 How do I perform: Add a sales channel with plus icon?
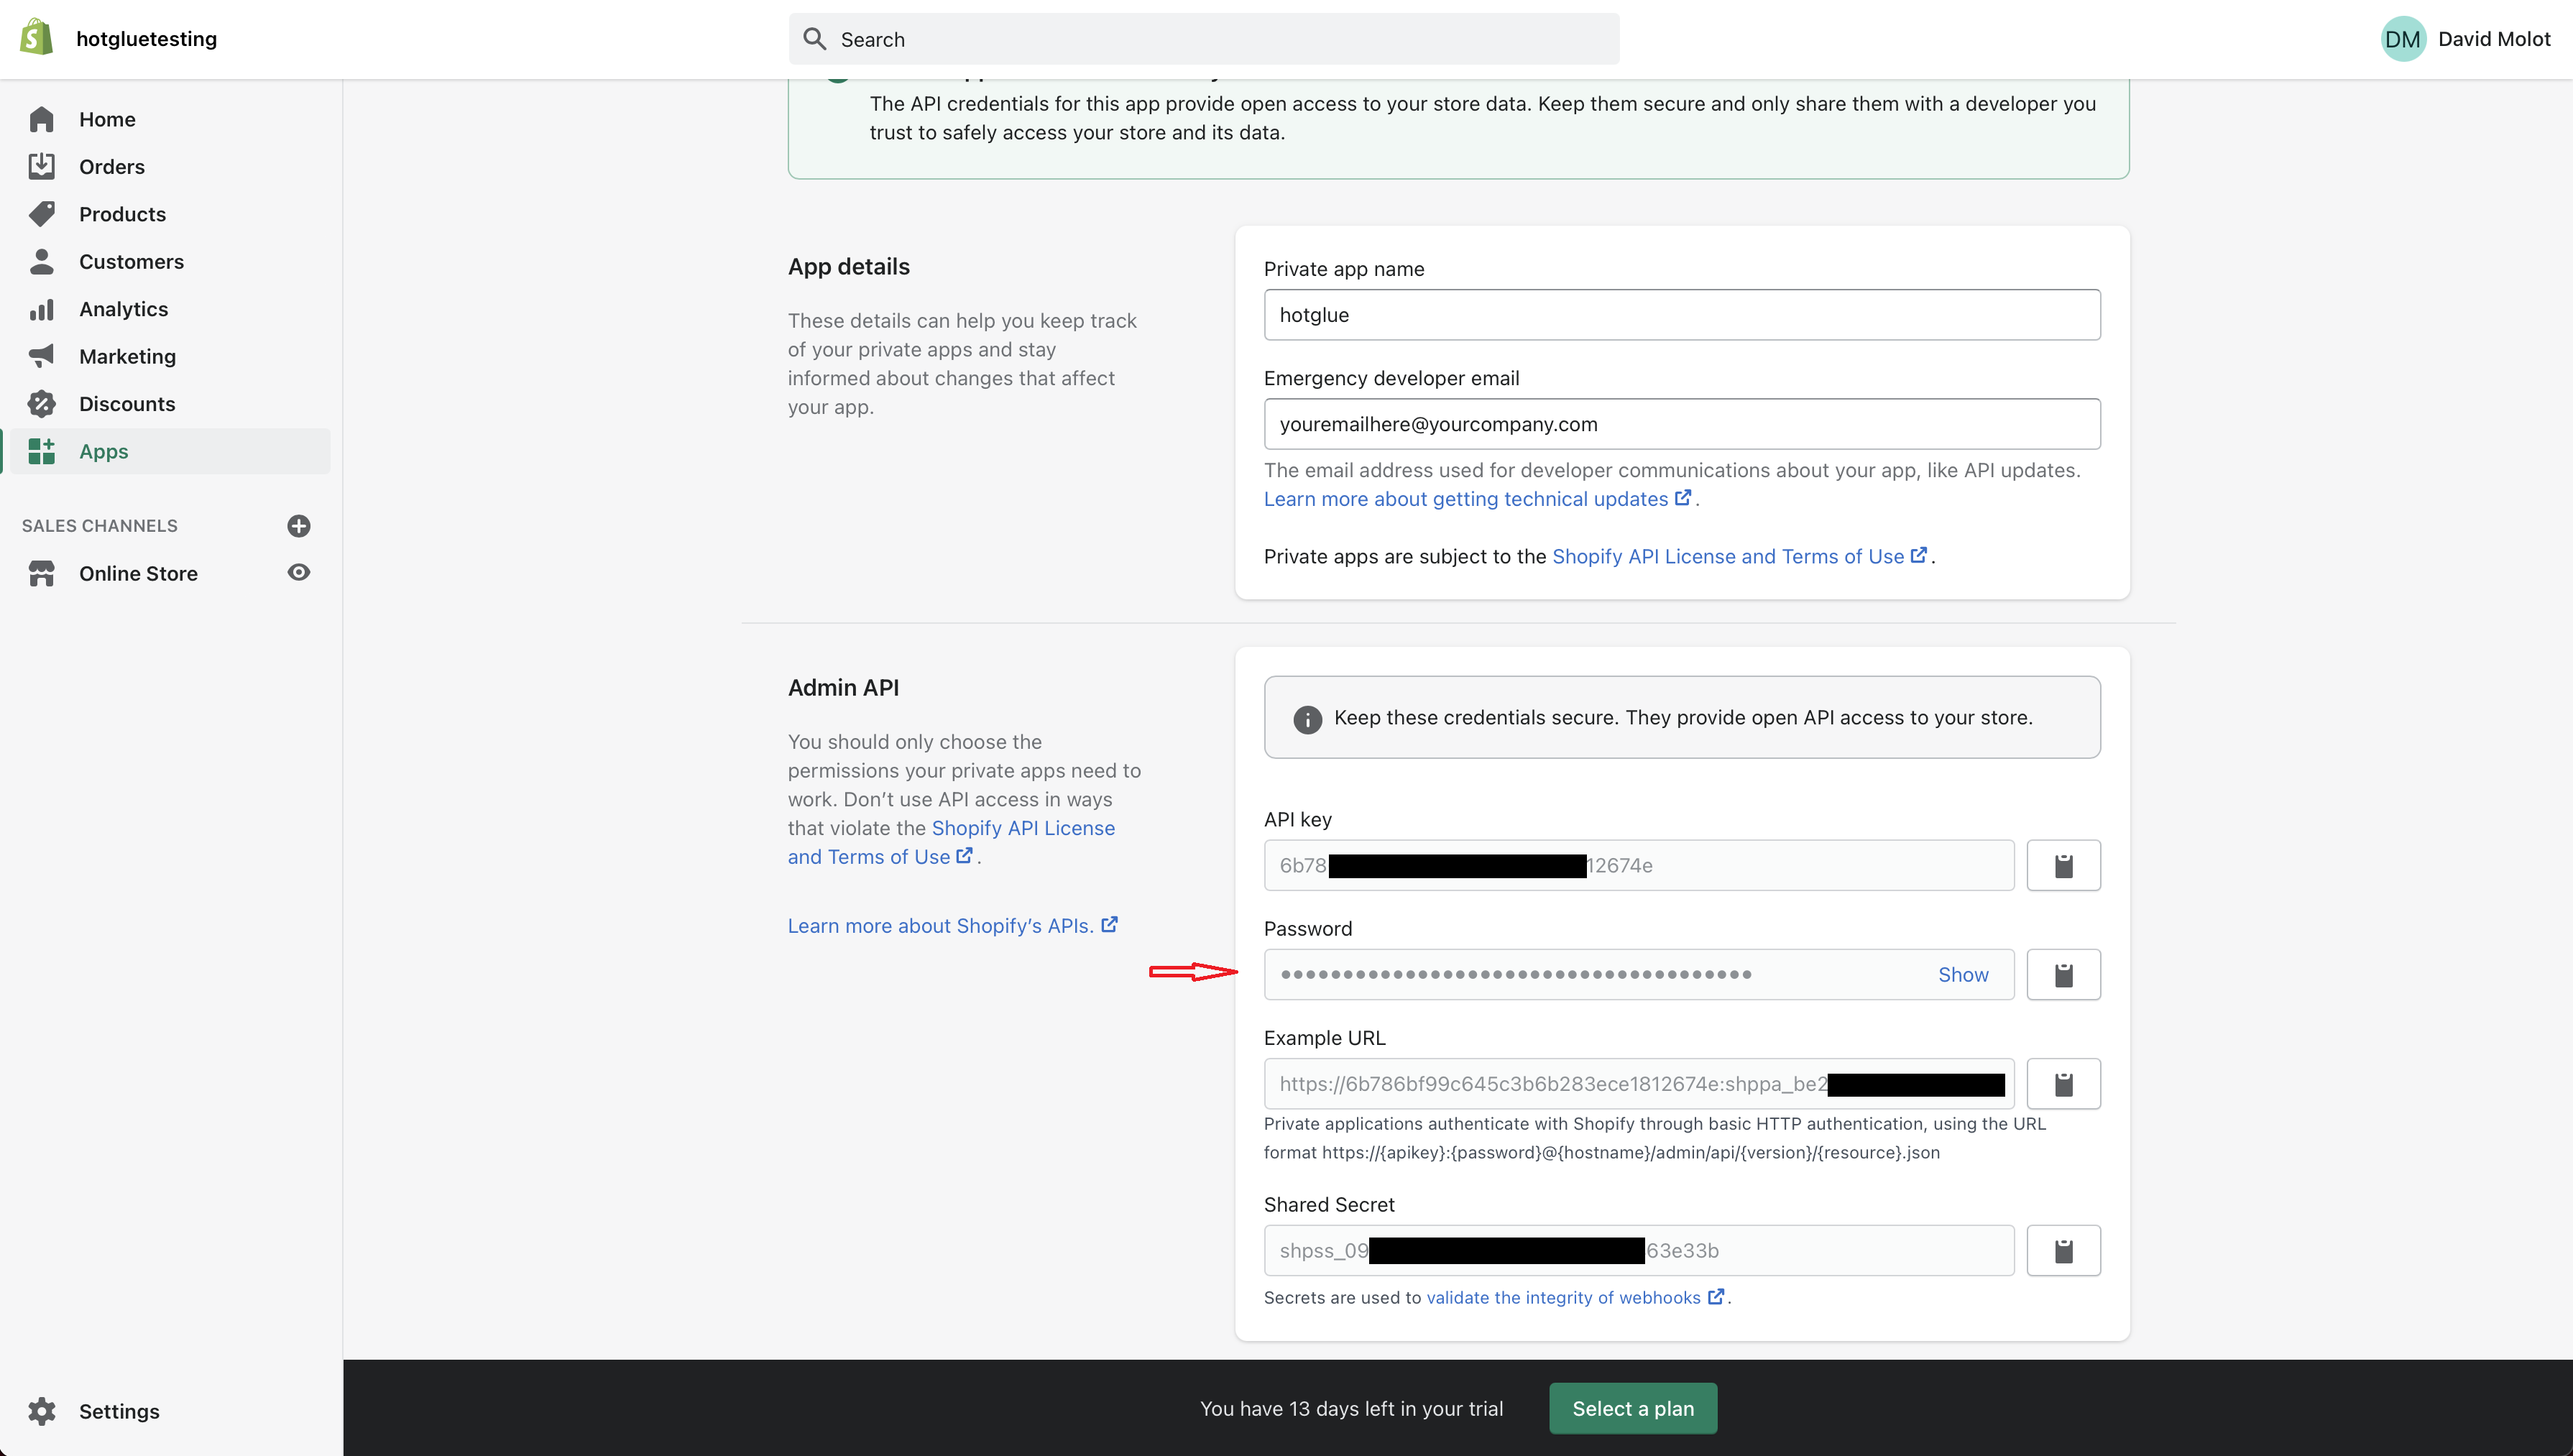[x=298, y=525]
